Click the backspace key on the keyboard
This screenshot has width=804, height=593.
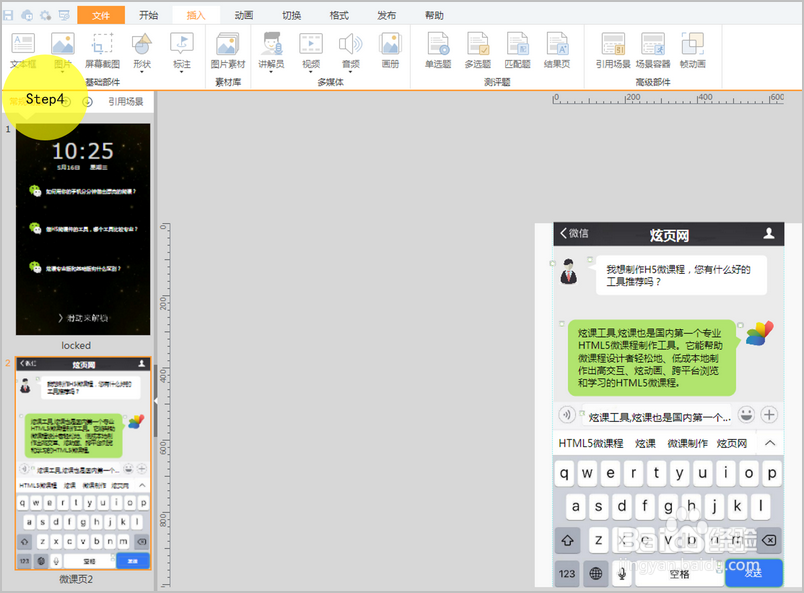769,540
